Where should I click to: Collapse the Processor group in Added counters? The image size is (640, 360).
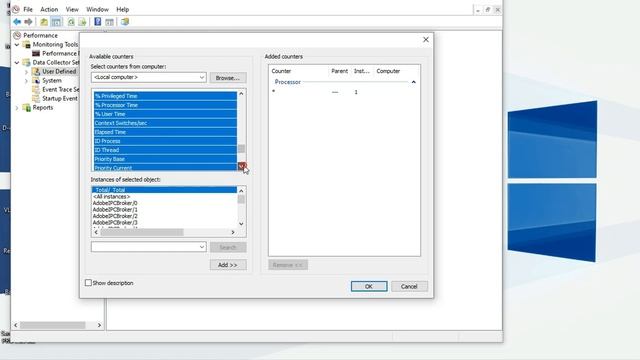413,82
